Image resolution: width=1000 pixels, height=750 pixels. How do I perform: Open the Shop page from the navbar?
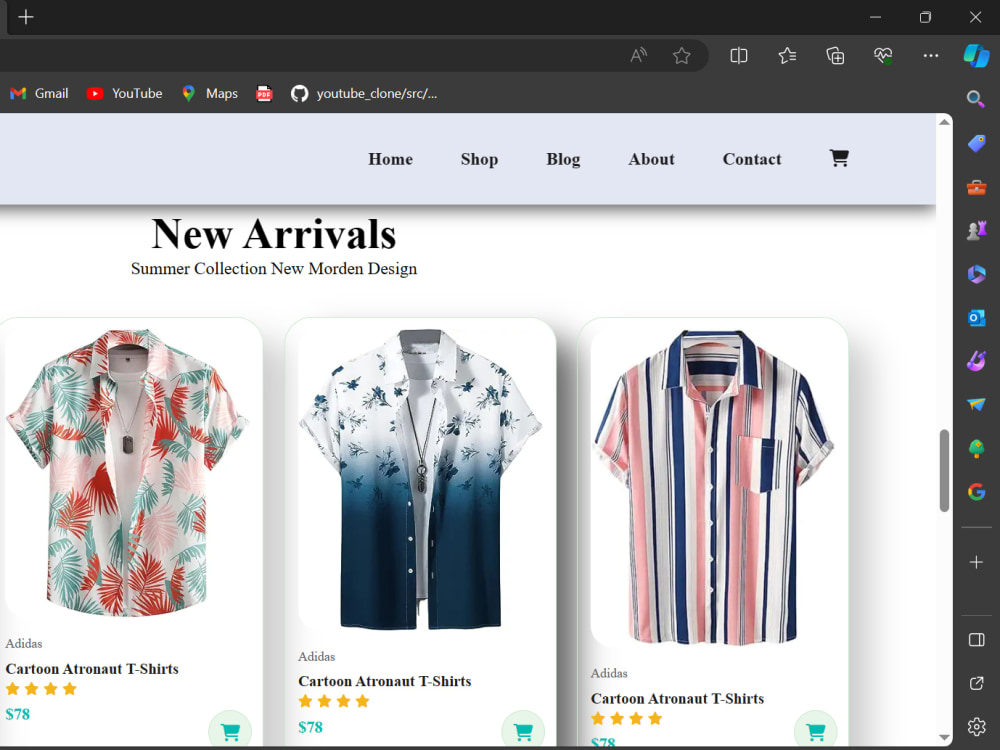pyautogui.click(x=479, y=159)
